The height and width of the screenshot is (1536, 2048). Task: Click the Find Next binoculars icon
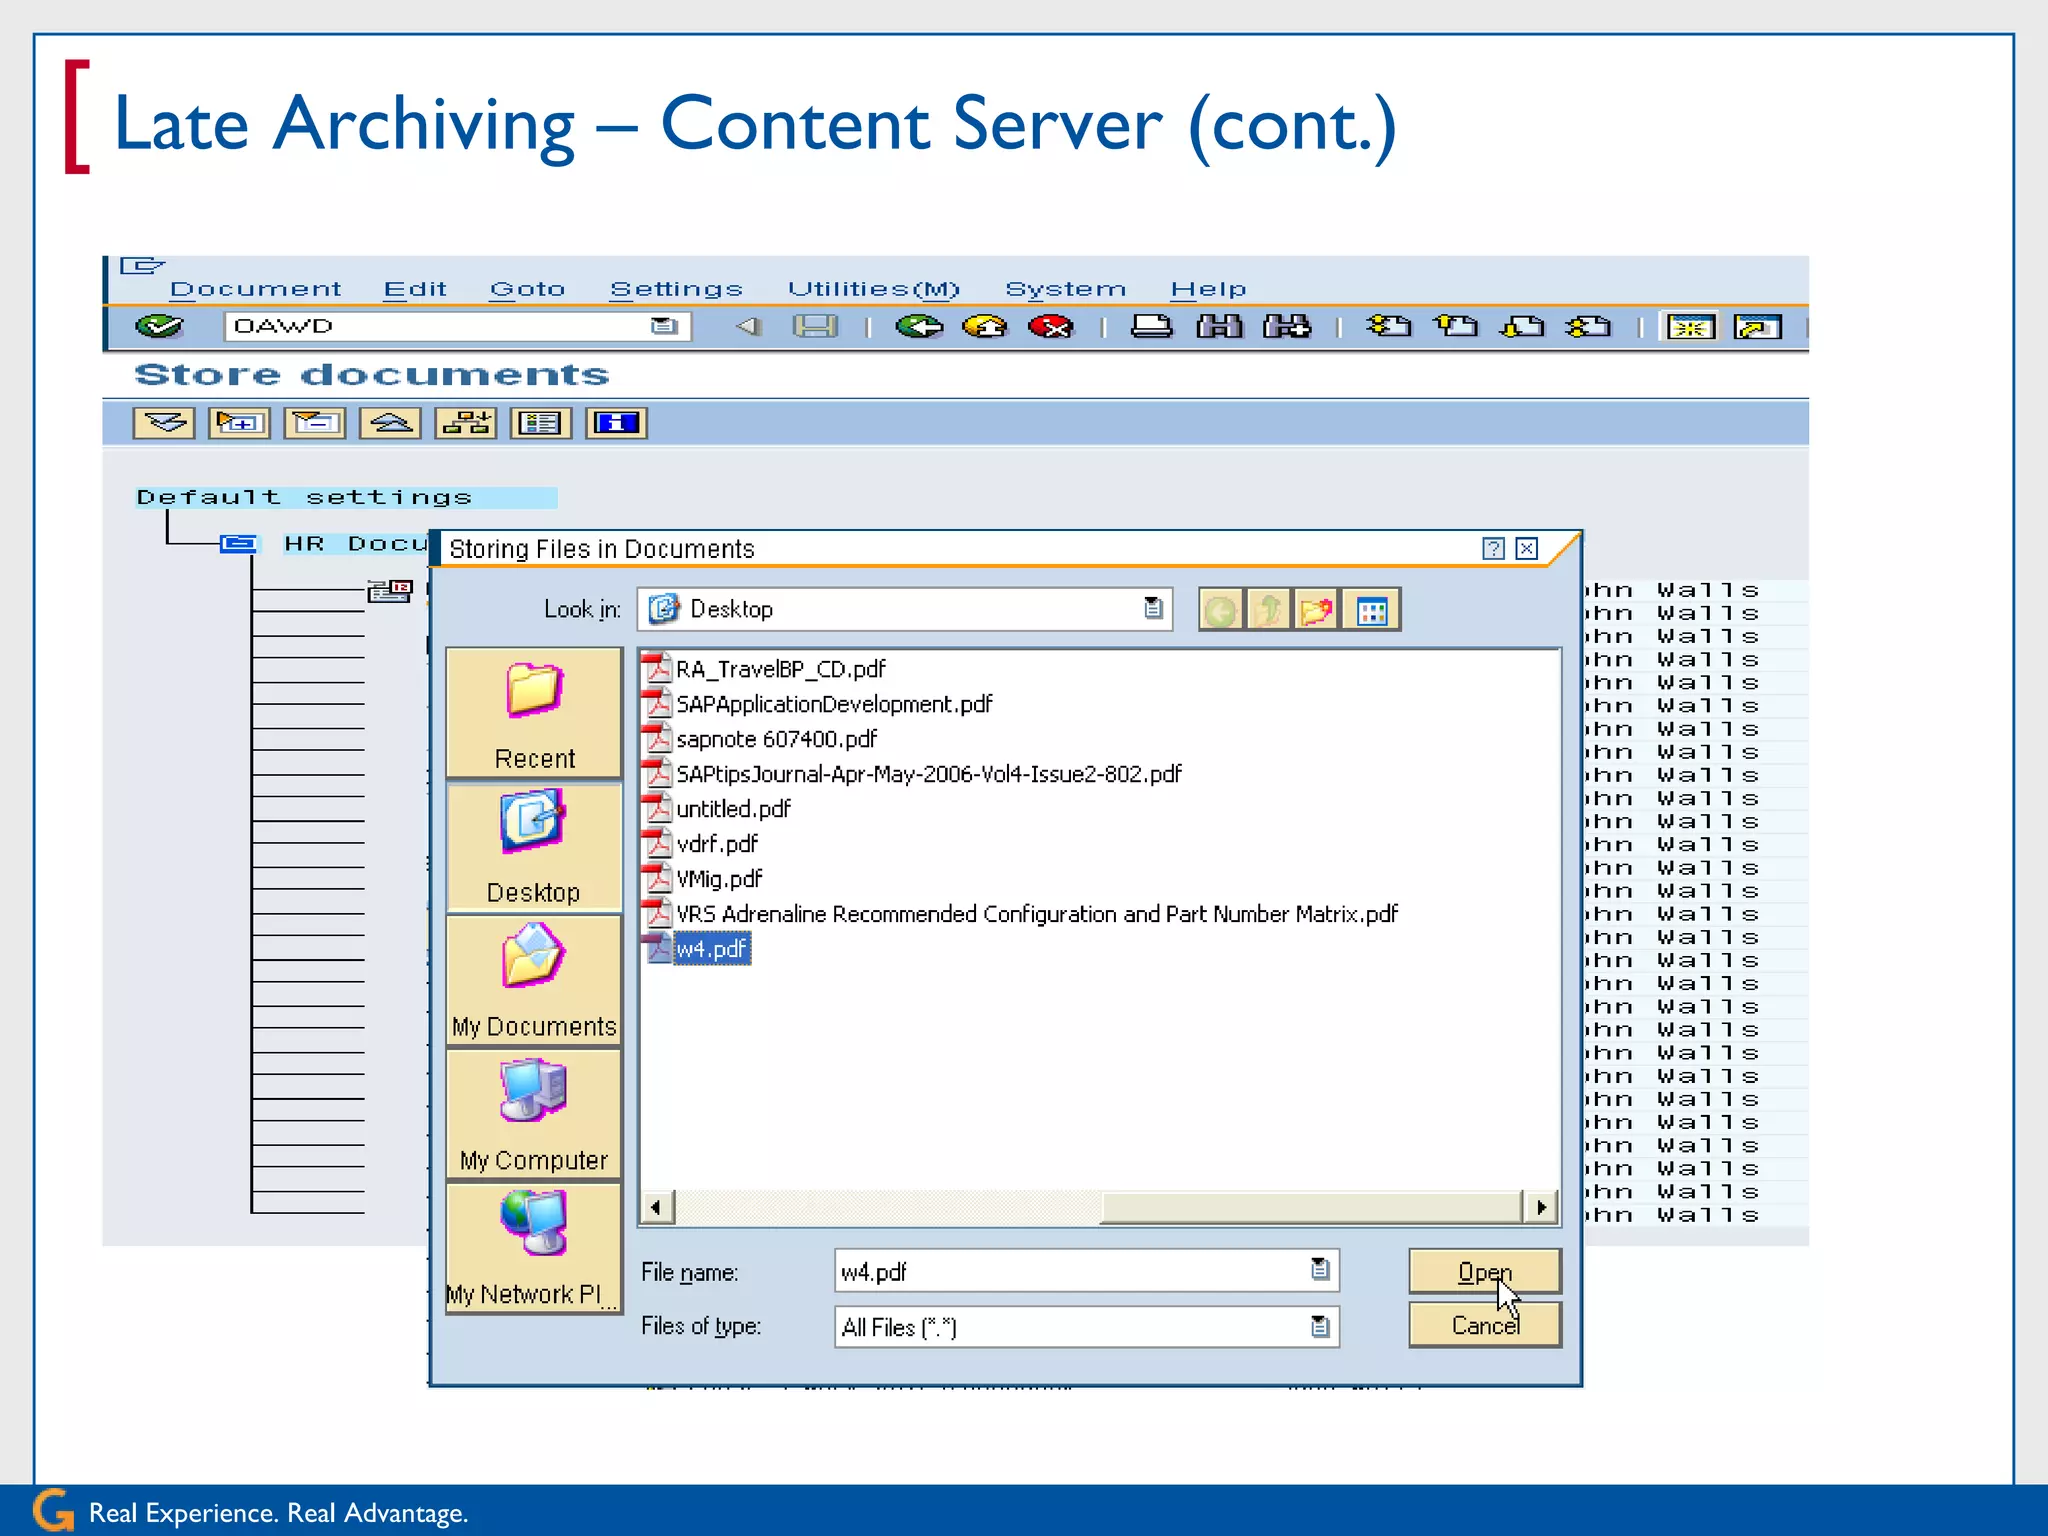pos(1287,326)
